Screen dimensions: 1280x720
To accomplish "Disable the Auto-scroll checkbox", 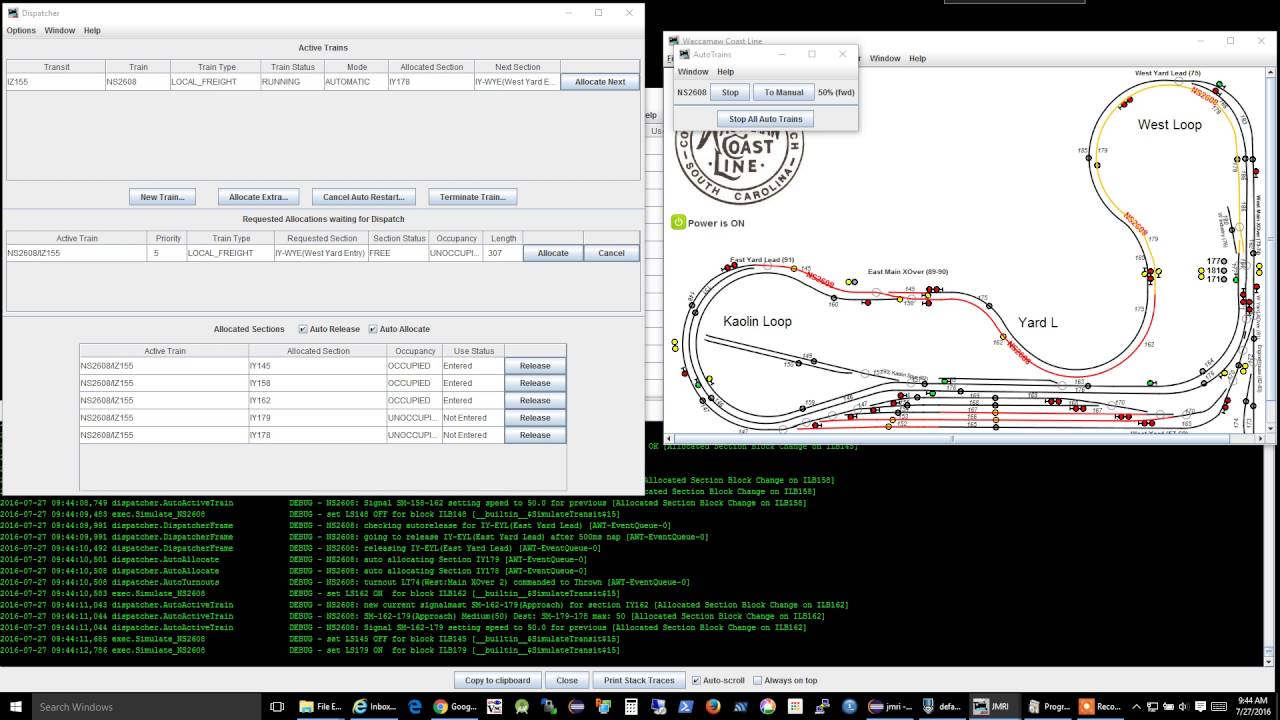I will click(x=696, y=680).
